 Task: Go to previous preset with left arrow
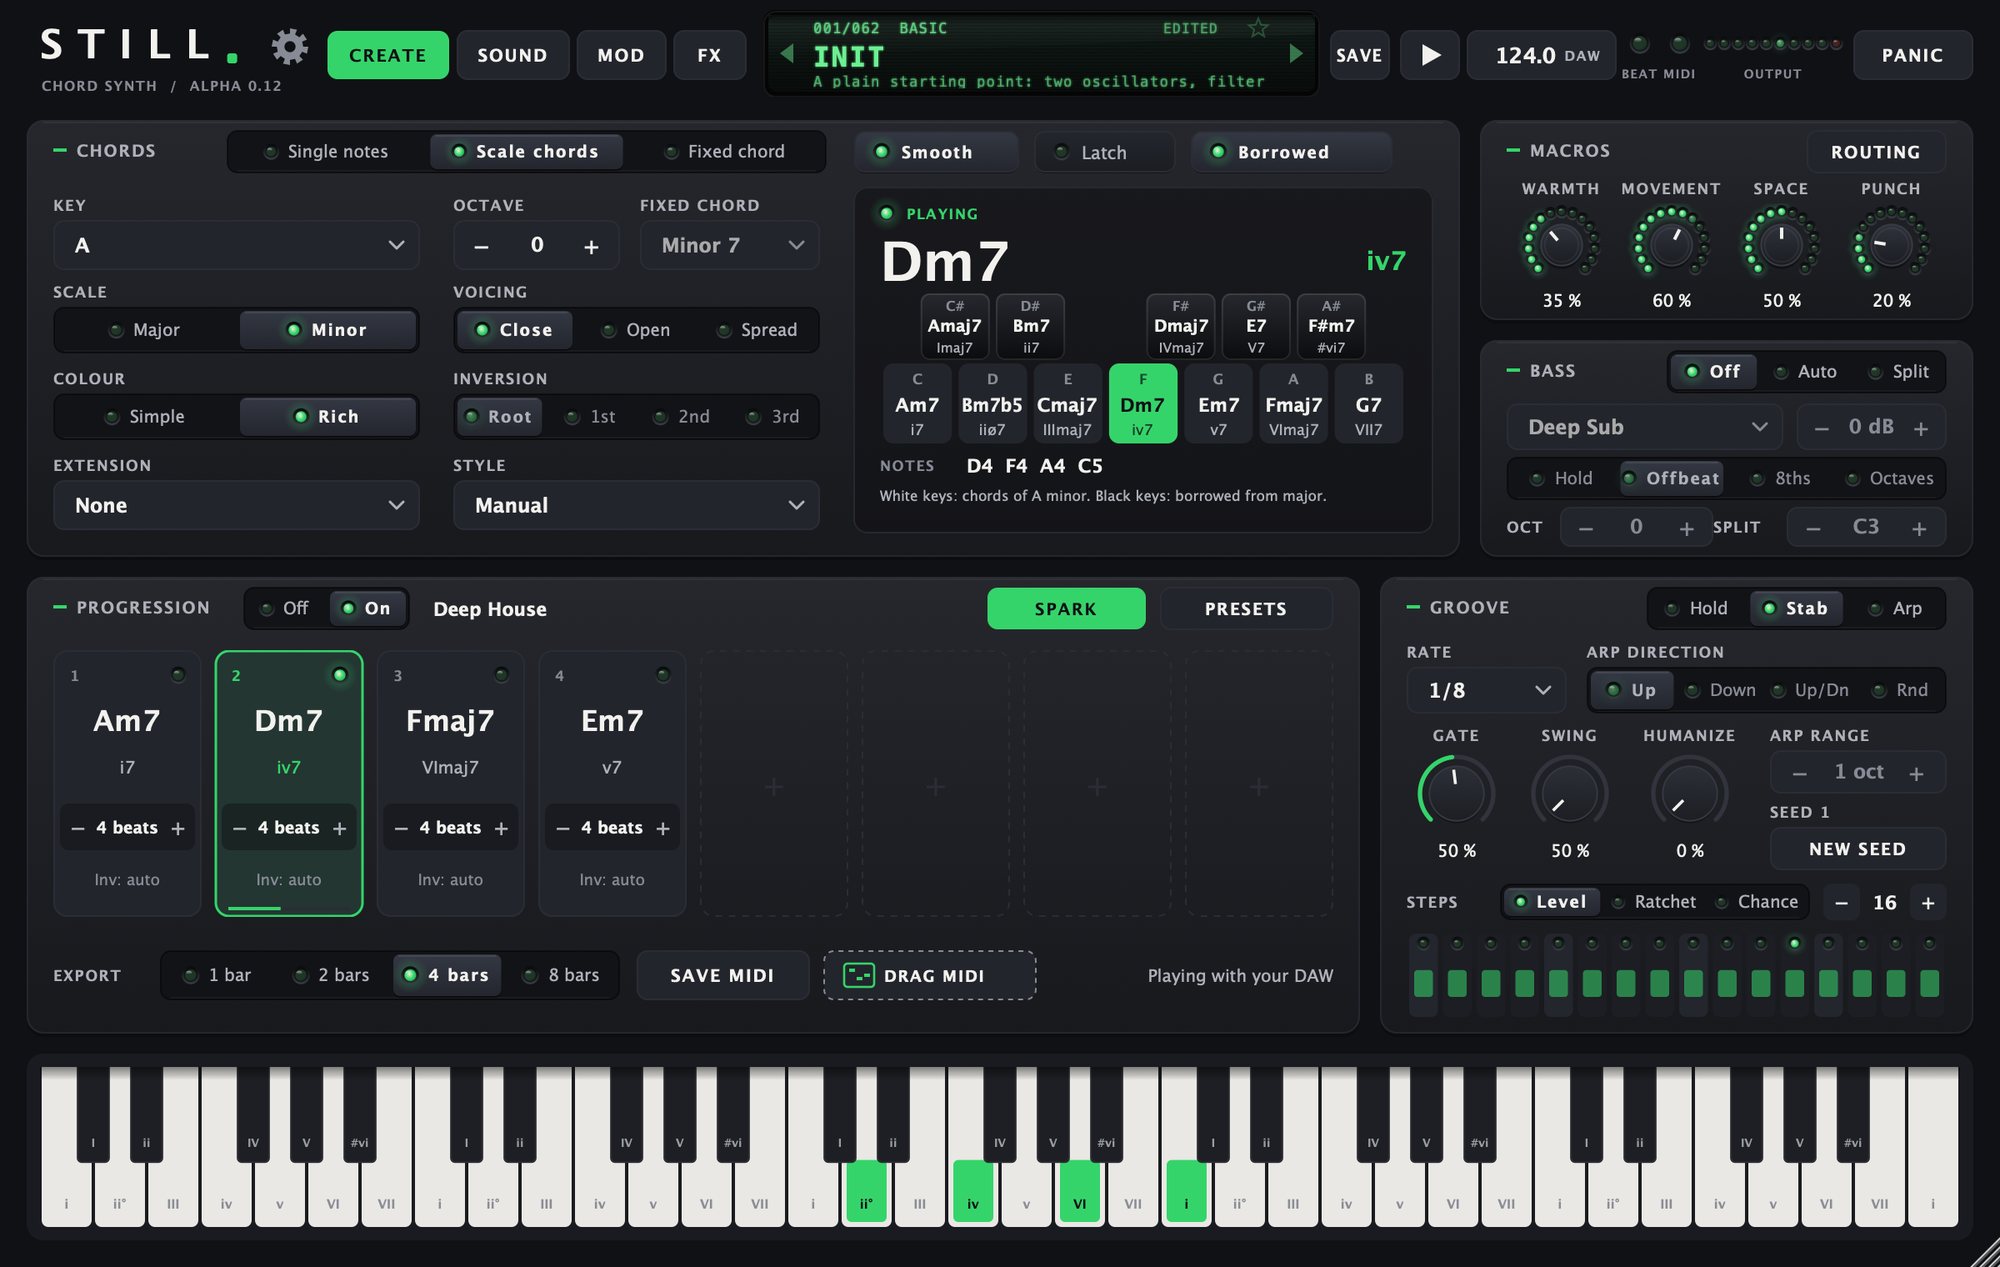coord(787,54)
